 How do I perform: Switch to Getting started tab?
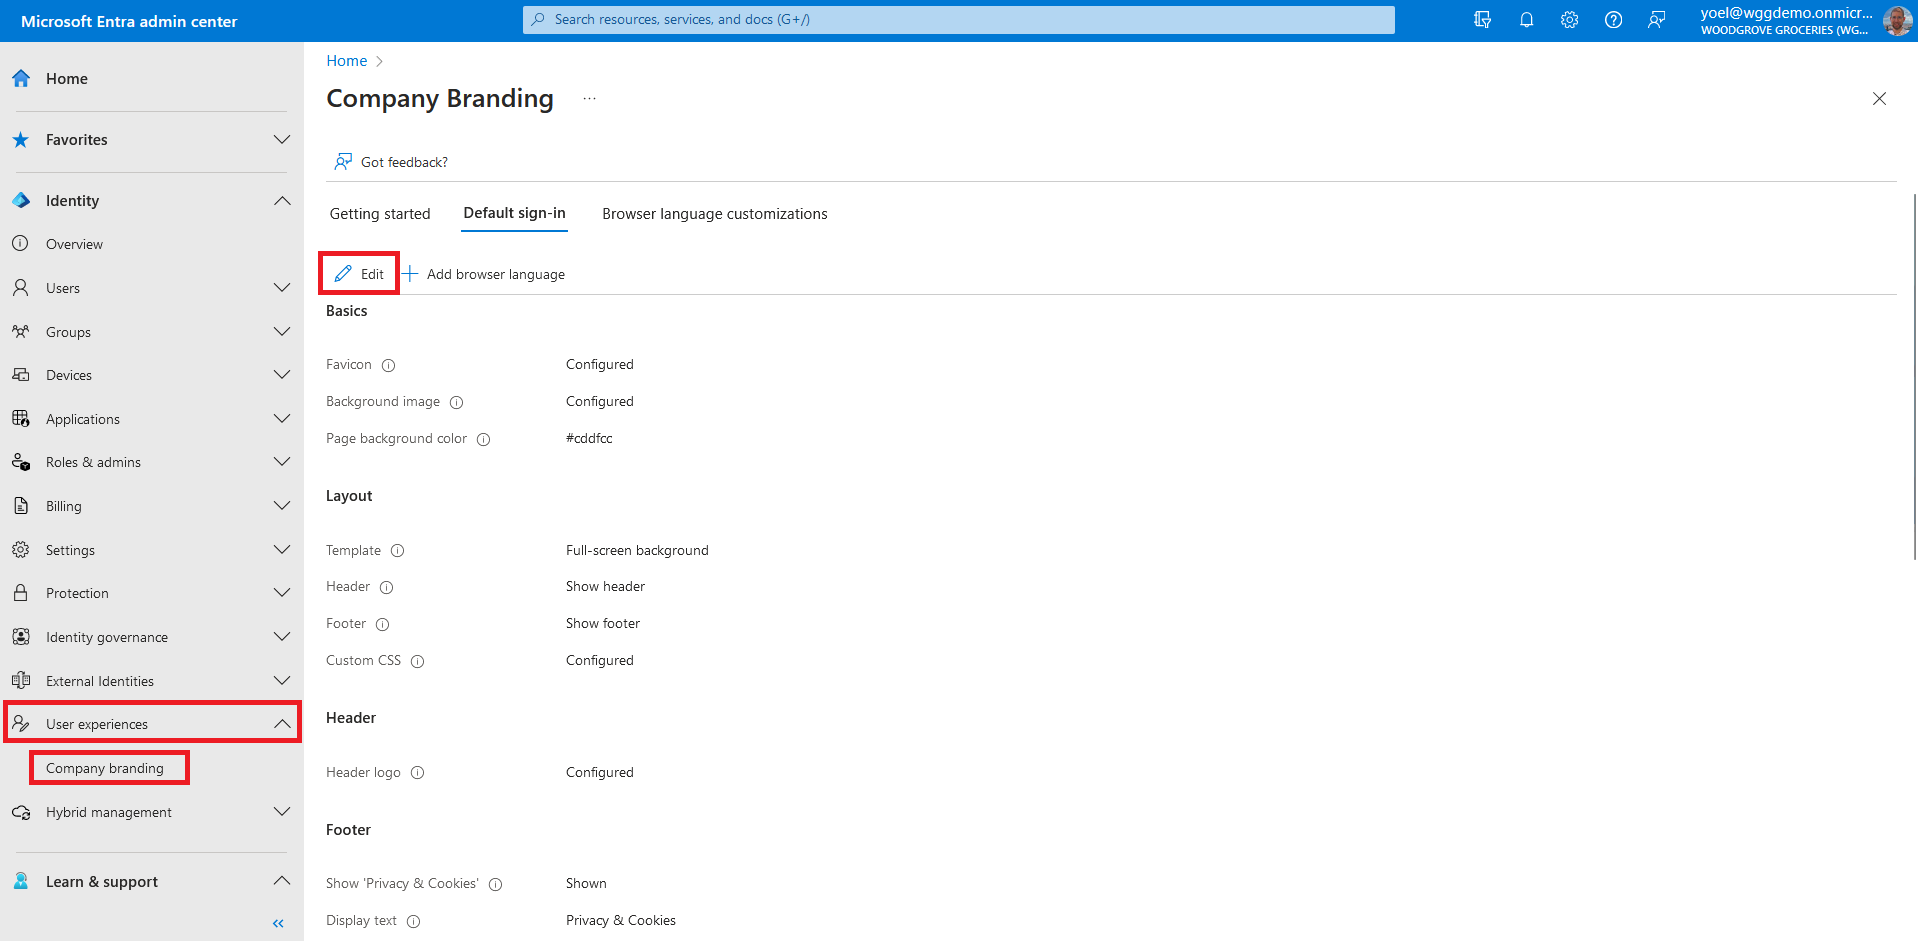tap(380, 214)
